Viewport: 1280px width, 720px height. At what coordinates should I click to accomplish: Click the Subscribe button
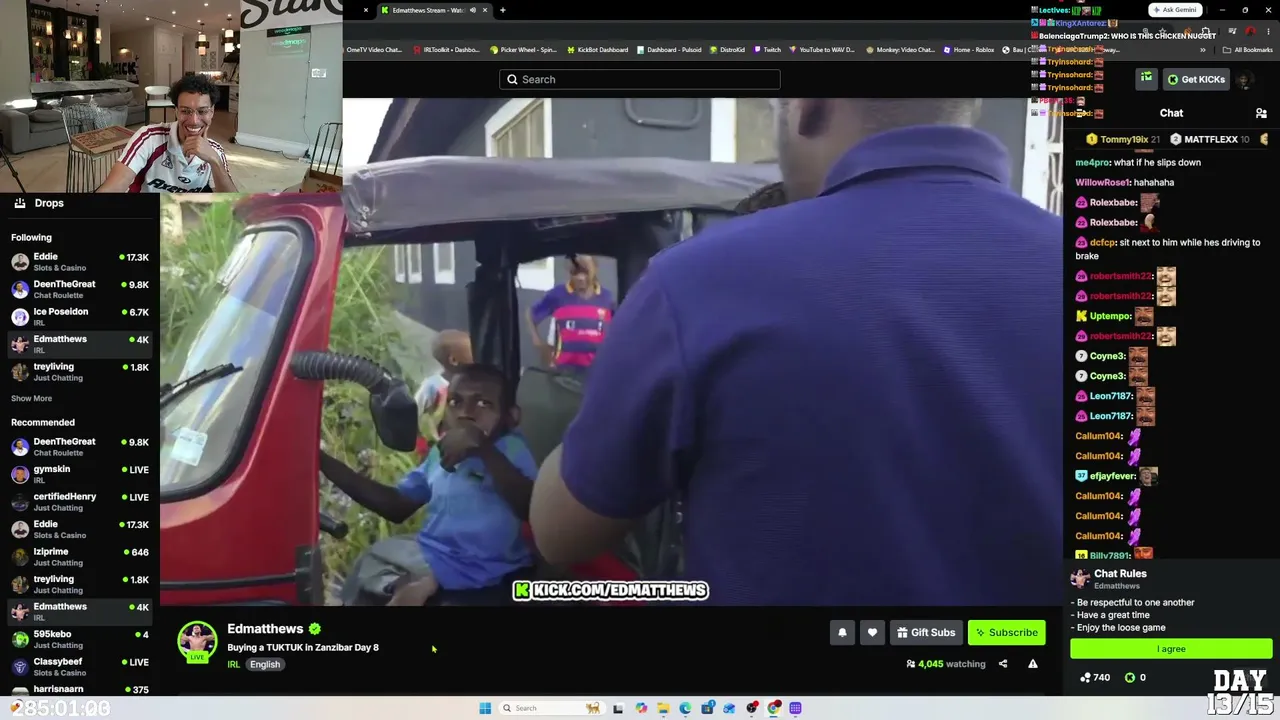[x=1006, y=632]
